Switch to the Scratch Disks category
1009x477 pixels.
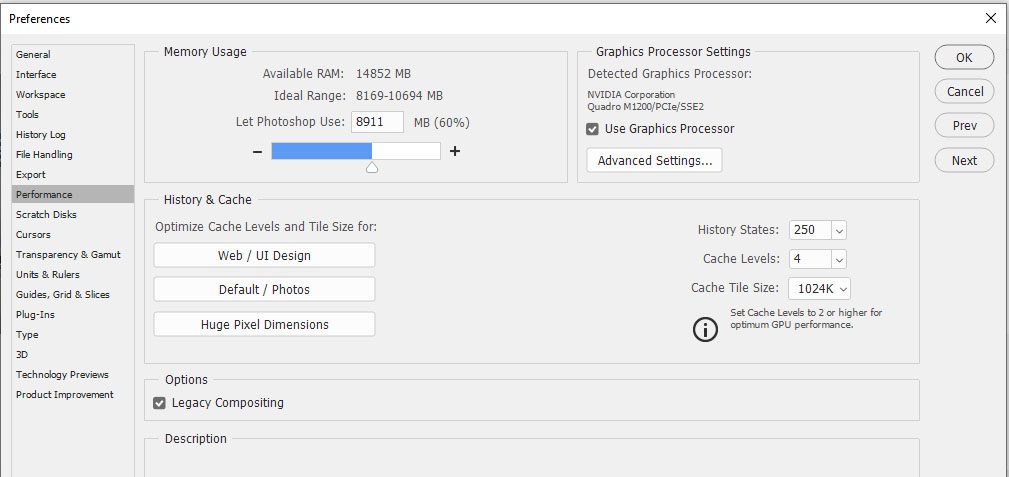tap(46, 215)
